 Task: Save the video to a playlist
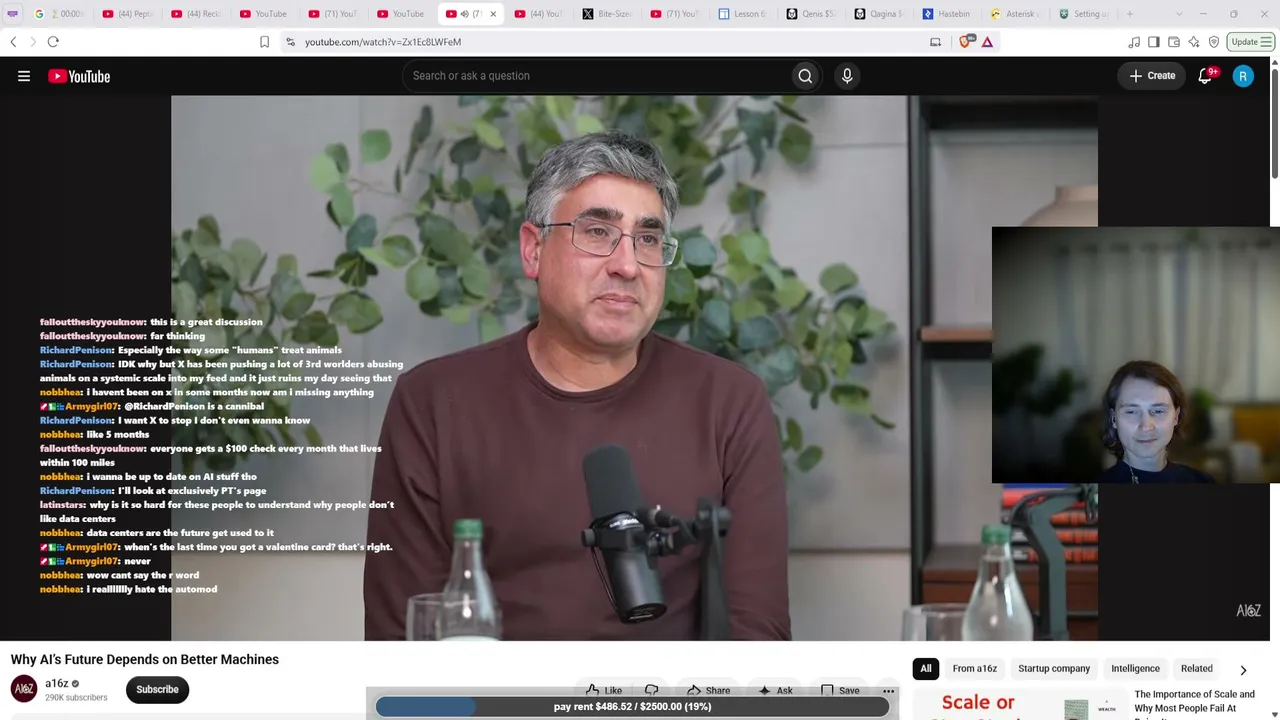pyautogui.click(x=840, y=690)
